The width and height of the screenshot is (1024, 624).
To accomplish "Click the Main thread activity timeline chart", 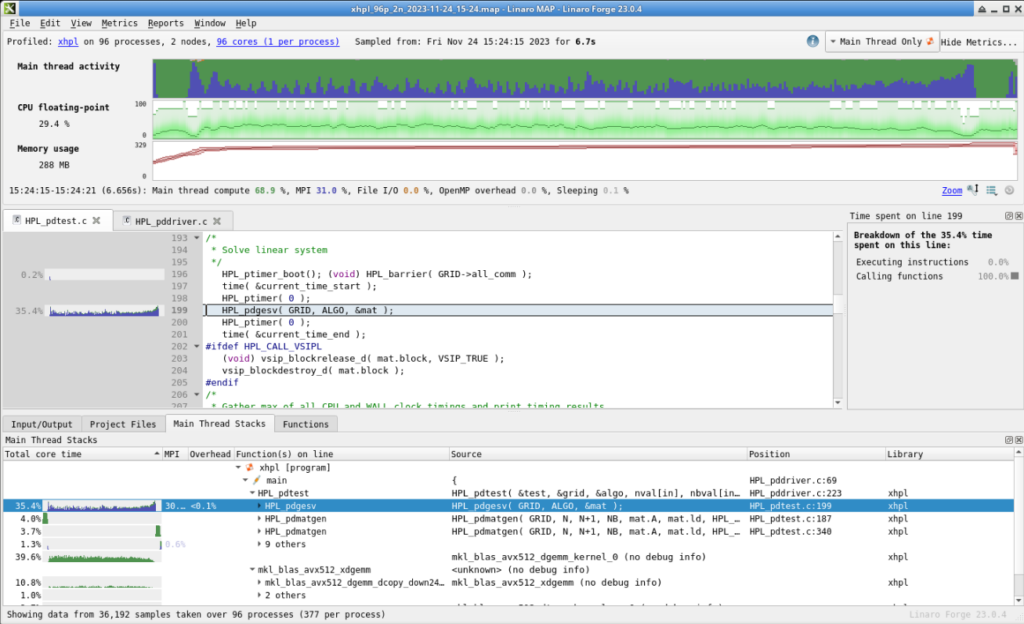I will tap(584, 79).
